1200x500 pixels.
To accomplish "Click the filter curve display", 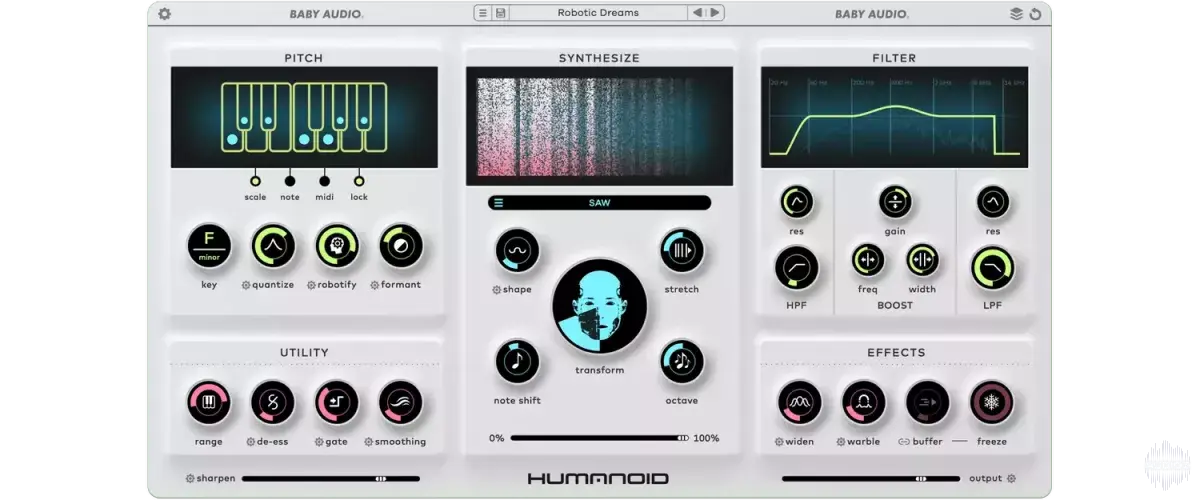I will 895,117.
